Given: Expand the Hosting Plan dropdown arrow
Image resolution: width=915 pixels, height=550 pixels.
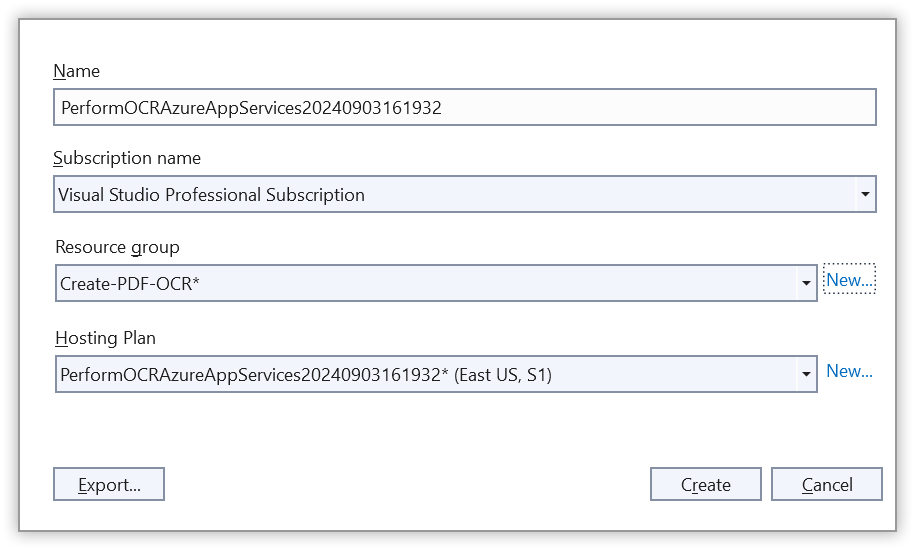Looking at the screenshot, I should [806, 375].
